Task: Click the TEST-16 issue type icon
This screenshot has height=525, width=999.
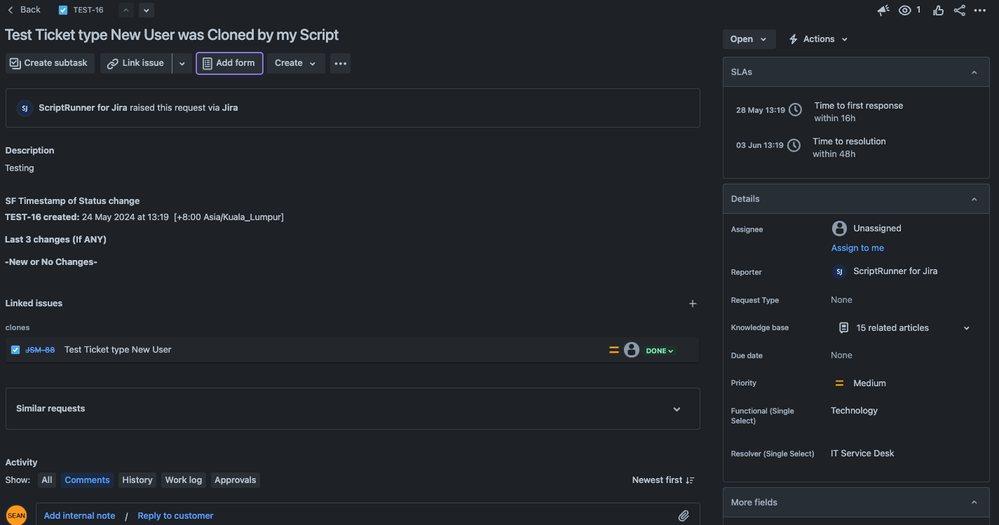Action: click(x=63, y=10)
